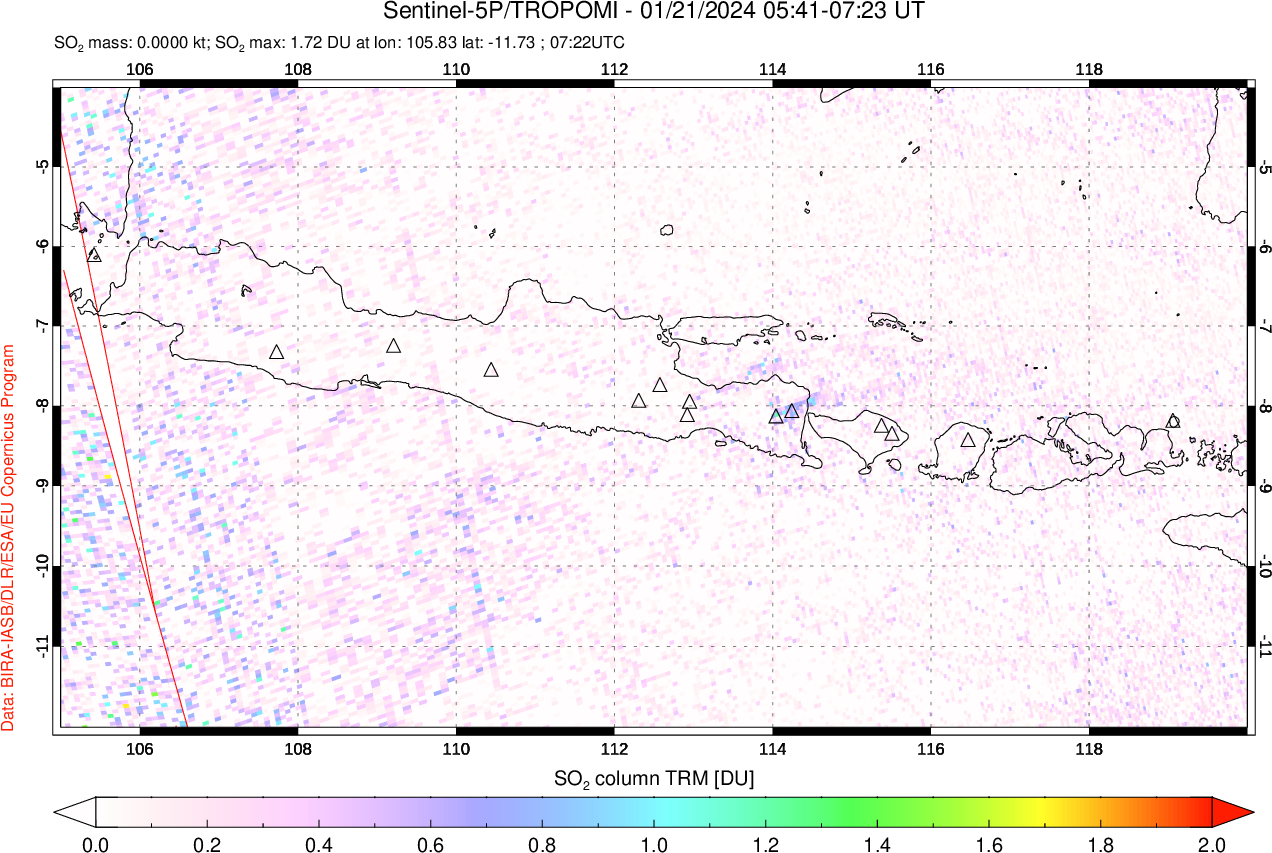The image size is (1272, 853).
Task: Click the volcano triangle near 112.3°E, 8°S
Action: (640, 401)
